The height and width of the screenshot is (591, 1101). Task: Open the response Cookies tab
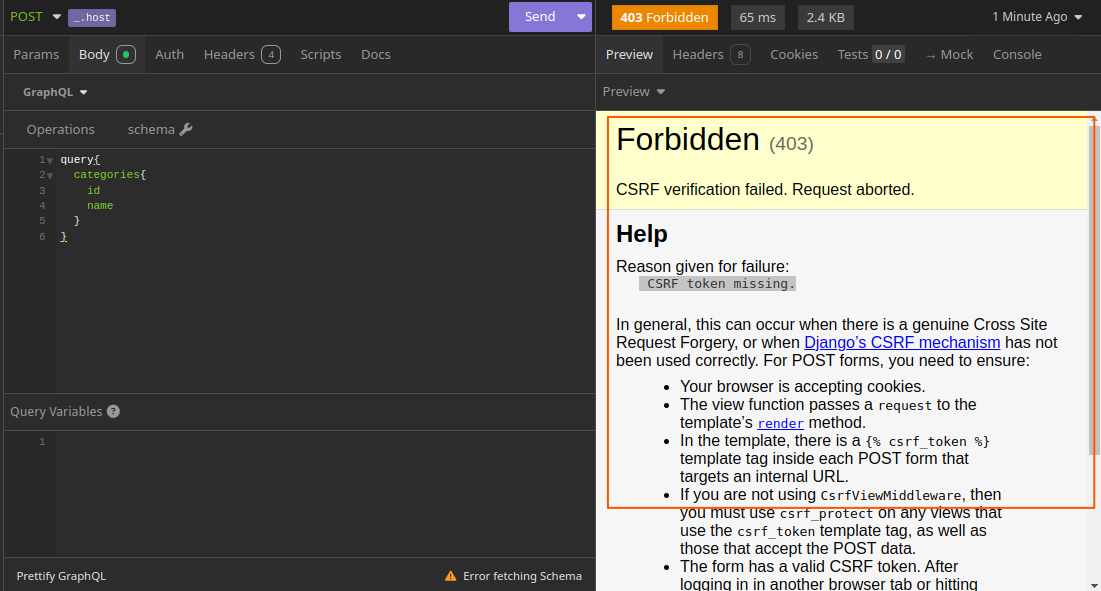pos(794,55)
